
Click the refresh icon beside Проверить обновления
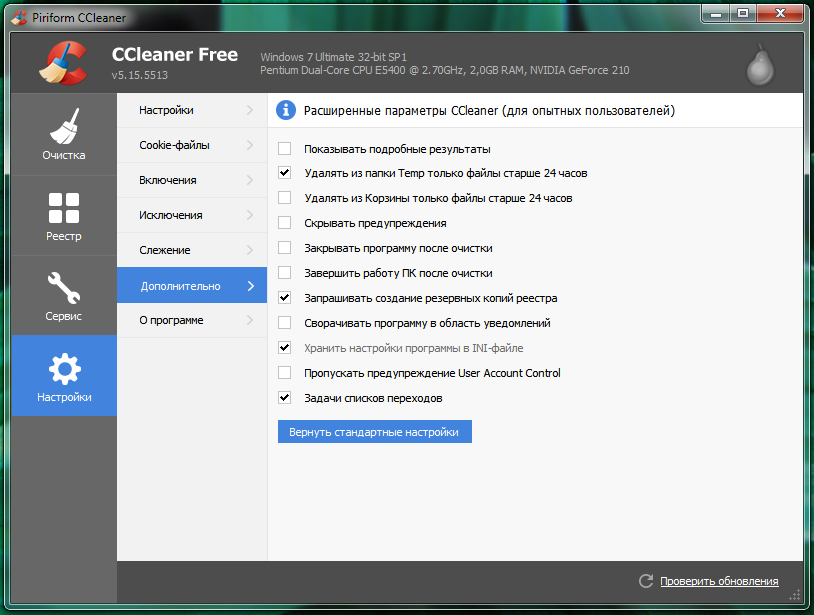[x=646, y=581]
